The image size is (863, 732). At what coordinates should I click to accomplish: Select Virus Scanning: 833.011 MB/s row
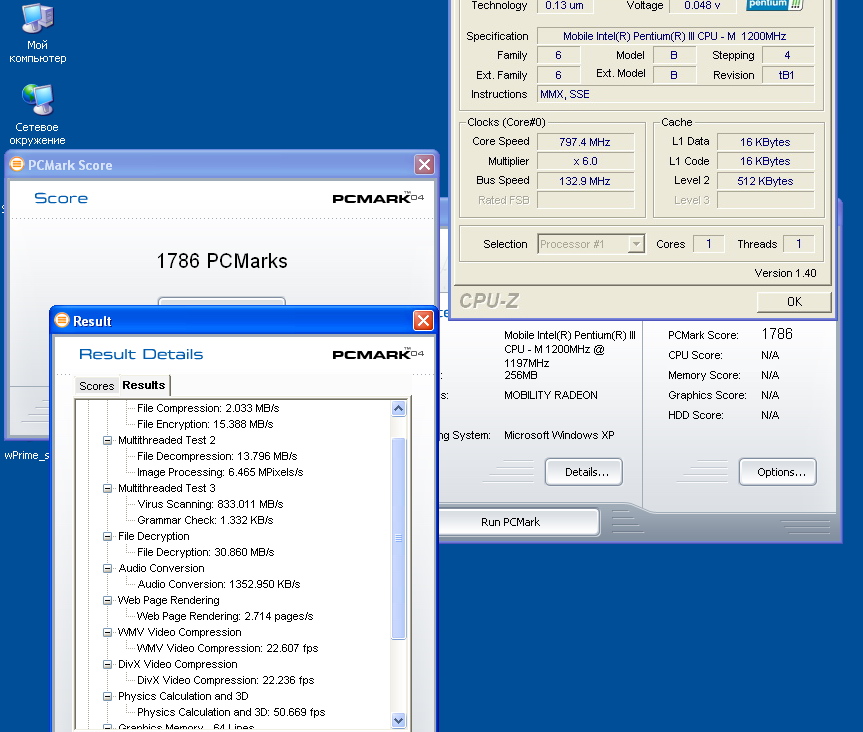tap(210, 504)
